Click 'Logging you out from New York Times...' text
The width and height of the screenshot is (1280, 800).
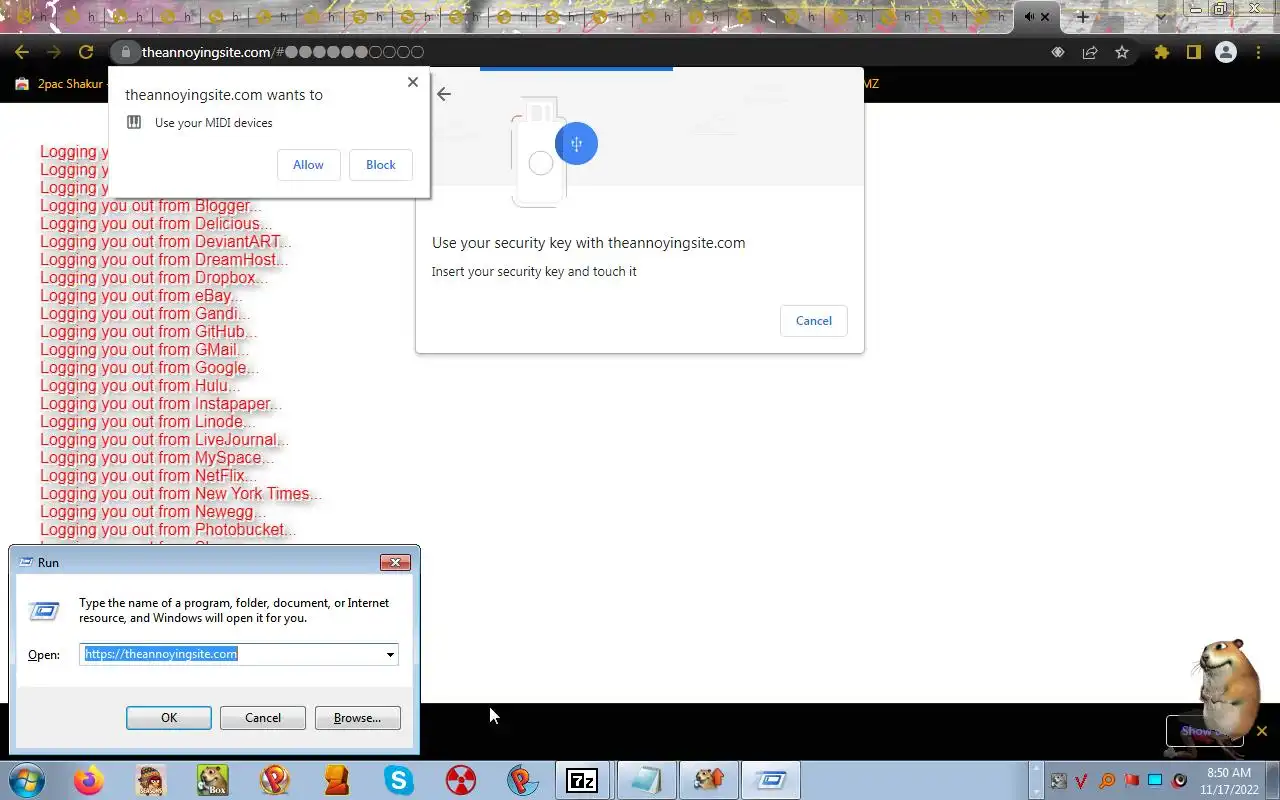click(181, 494)
